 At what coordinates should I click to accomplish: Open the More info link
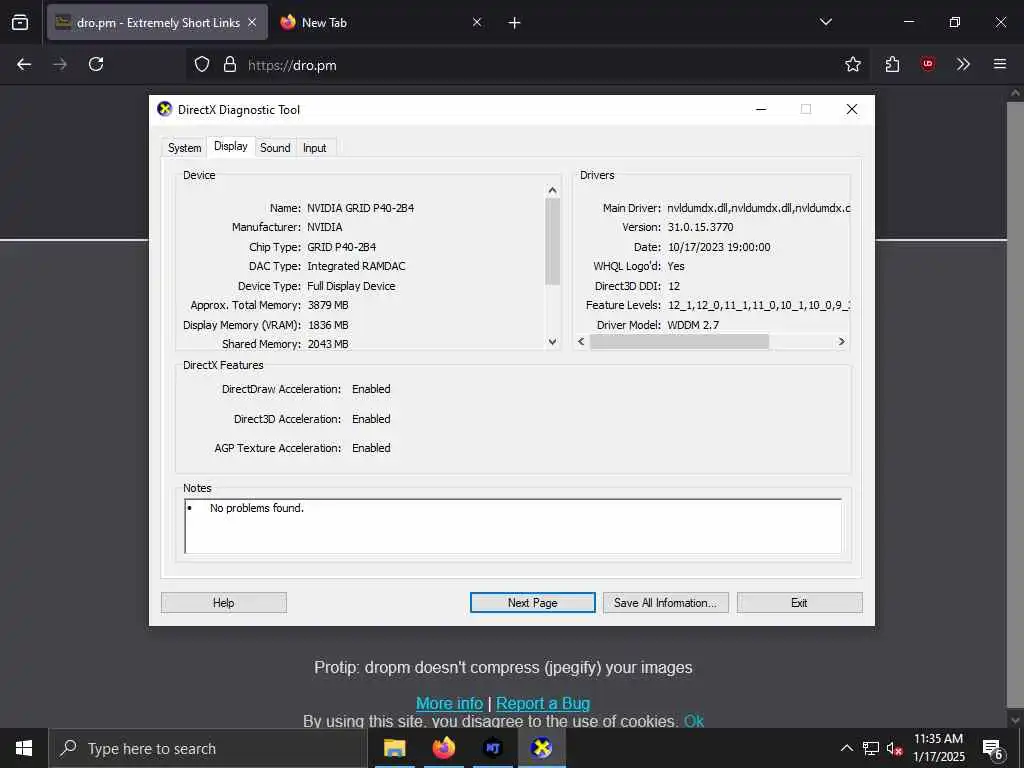[x=449, y=703]
